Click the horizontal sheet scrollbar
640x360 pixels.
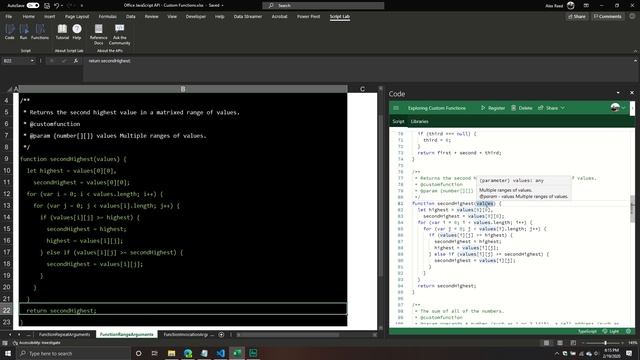click(288, 335)
